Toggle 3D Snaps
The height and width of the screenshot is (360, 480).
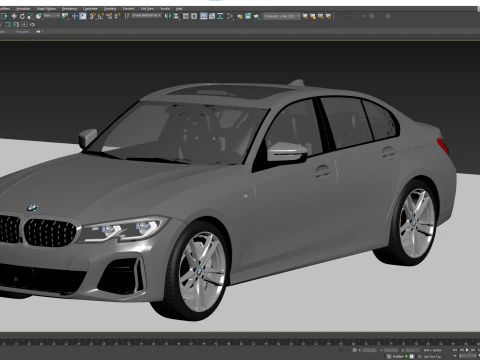pyautogui.click(x=93, y=16)
